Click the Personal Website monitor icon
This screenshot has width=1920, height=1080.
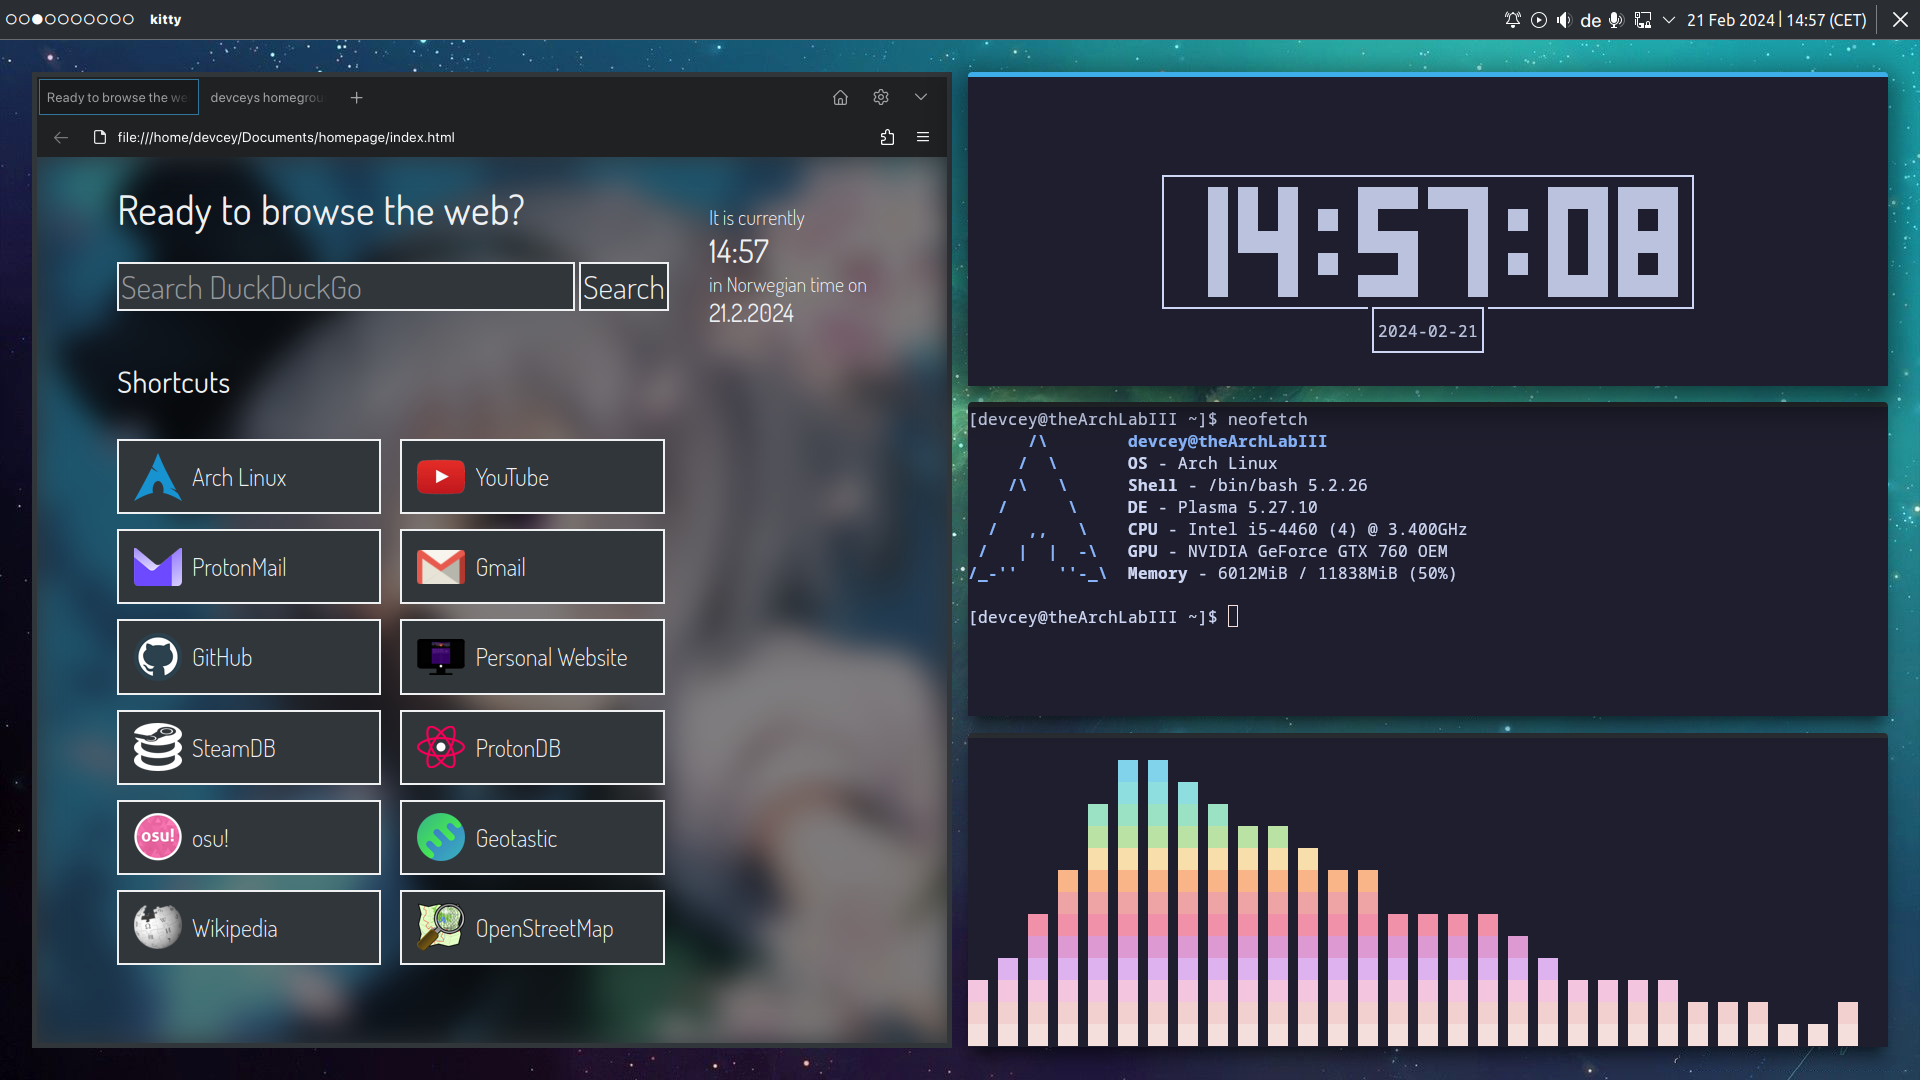441,657
